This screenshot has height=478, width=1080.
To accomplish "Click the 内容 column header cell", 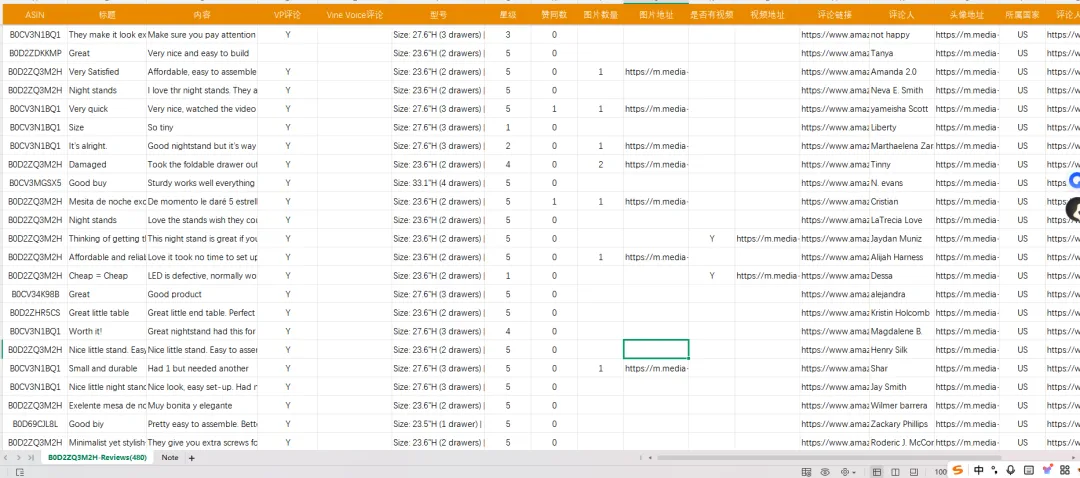I will [x=201, y=14].
